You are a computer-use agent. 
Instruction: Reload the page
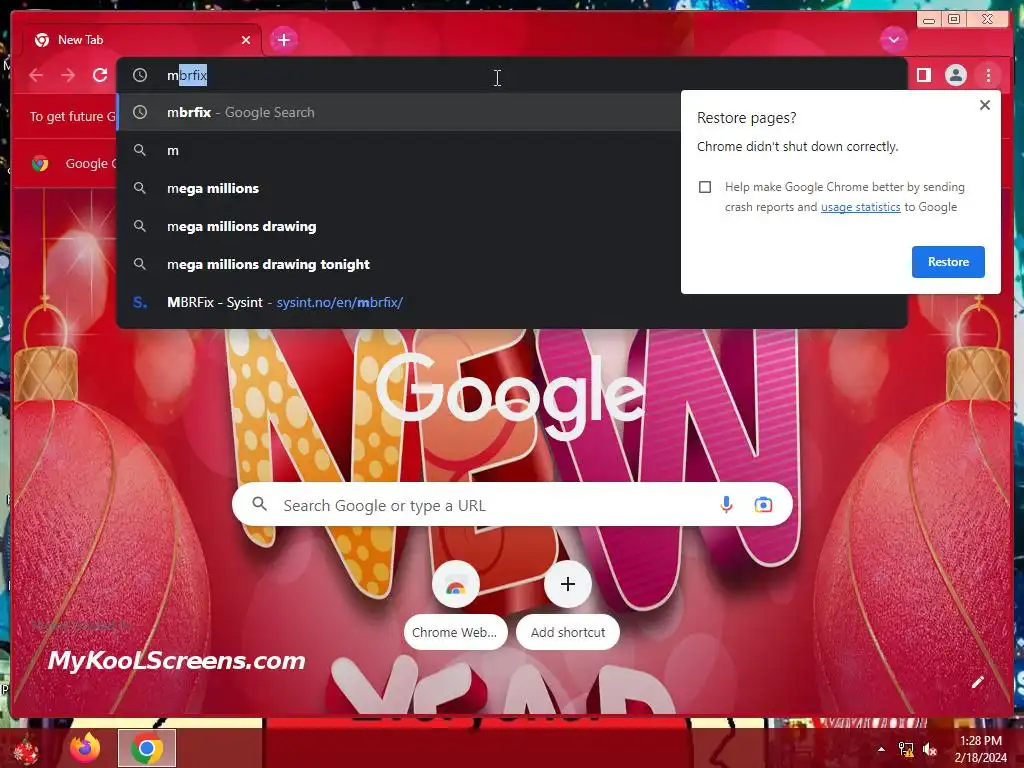100,75
